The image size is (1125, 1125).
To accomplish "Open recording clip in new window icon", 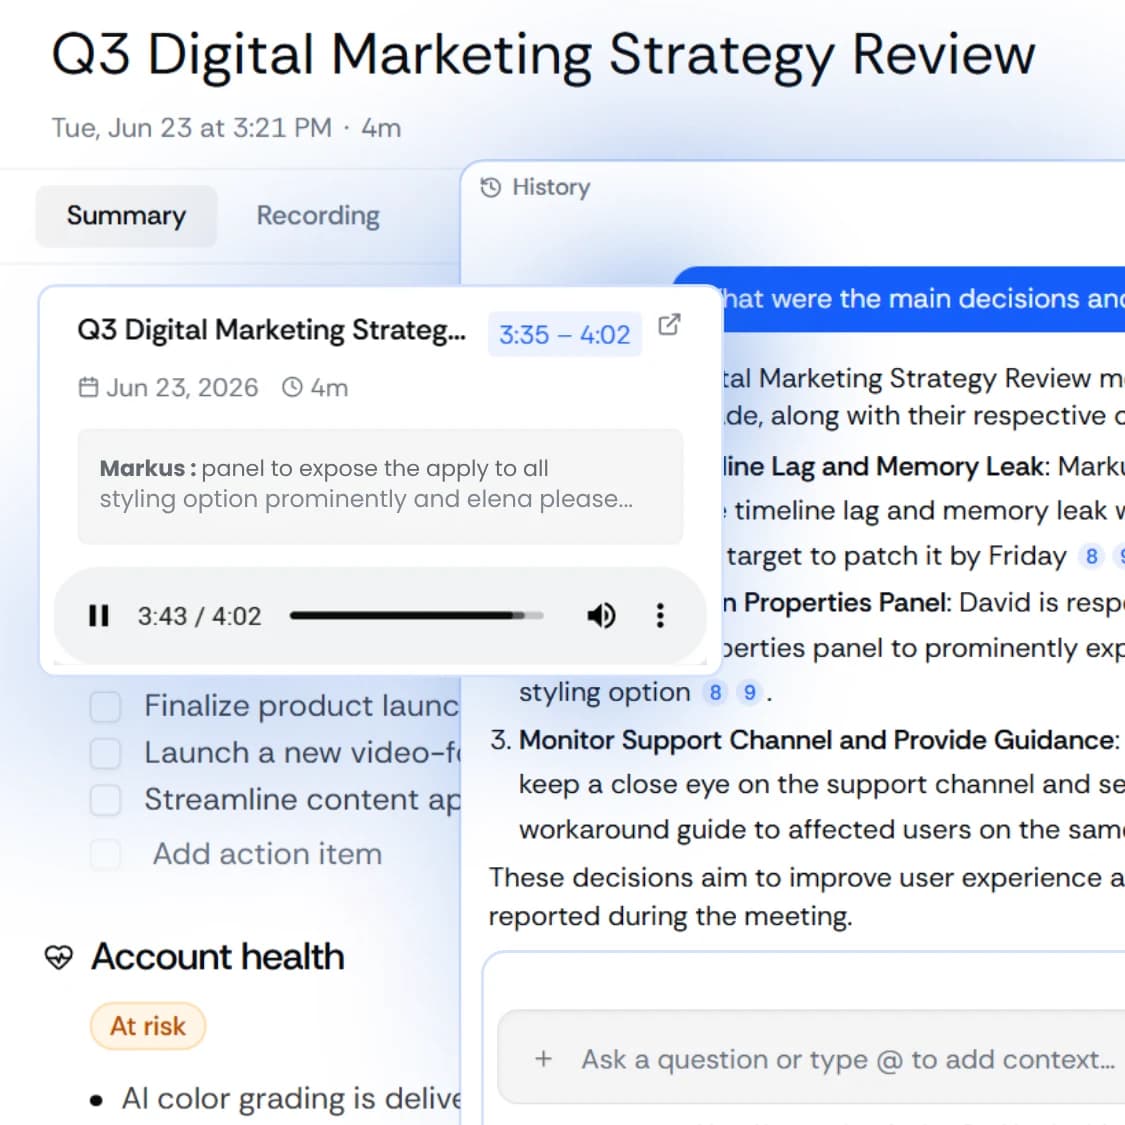I will [669, 325].
